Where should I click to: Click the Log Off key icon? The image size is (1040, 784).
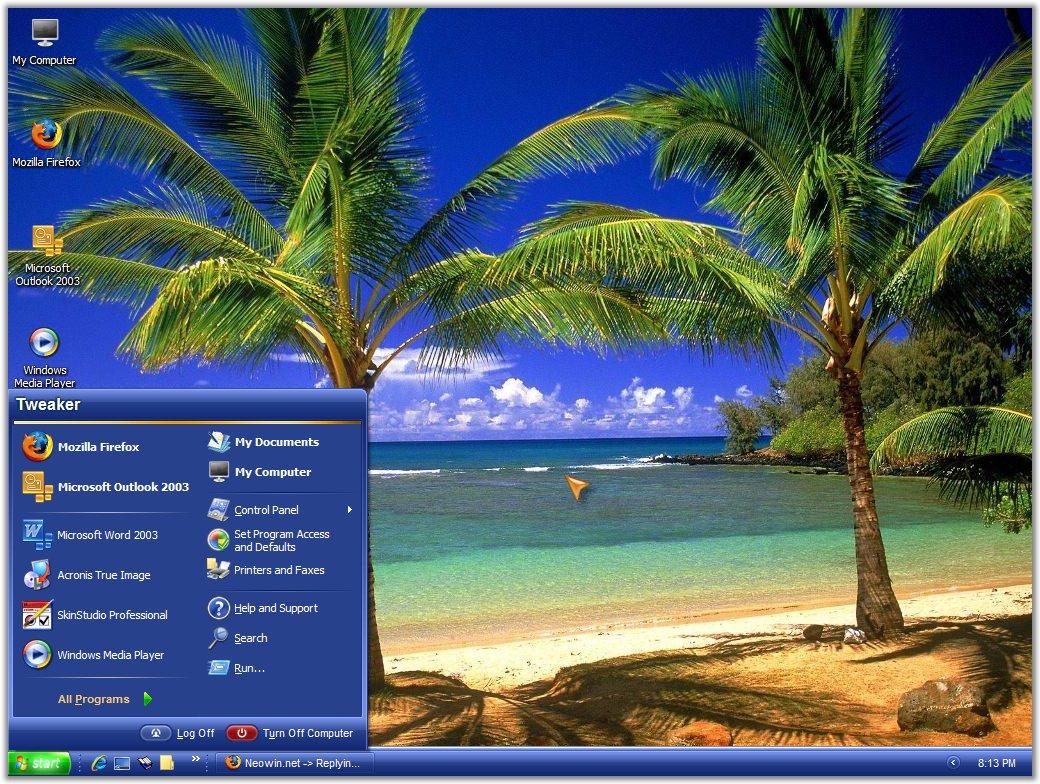click(156, 733)
